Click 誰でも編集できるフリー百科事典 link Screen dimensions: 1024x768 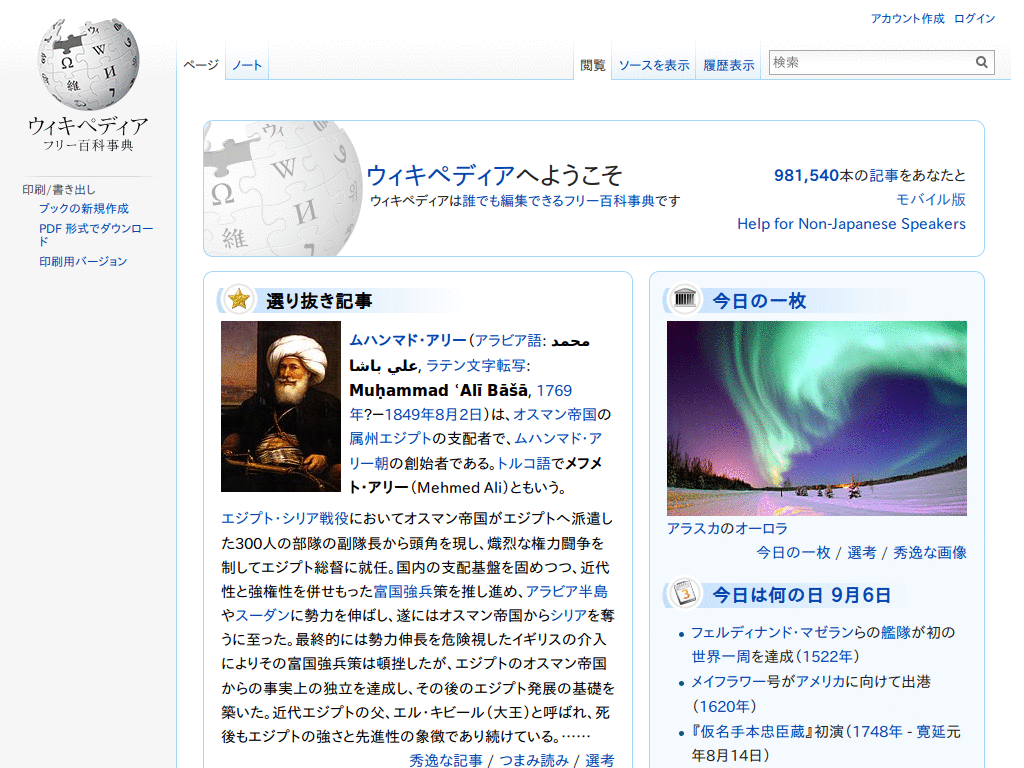pyautogui.click(x=558, y=200)
